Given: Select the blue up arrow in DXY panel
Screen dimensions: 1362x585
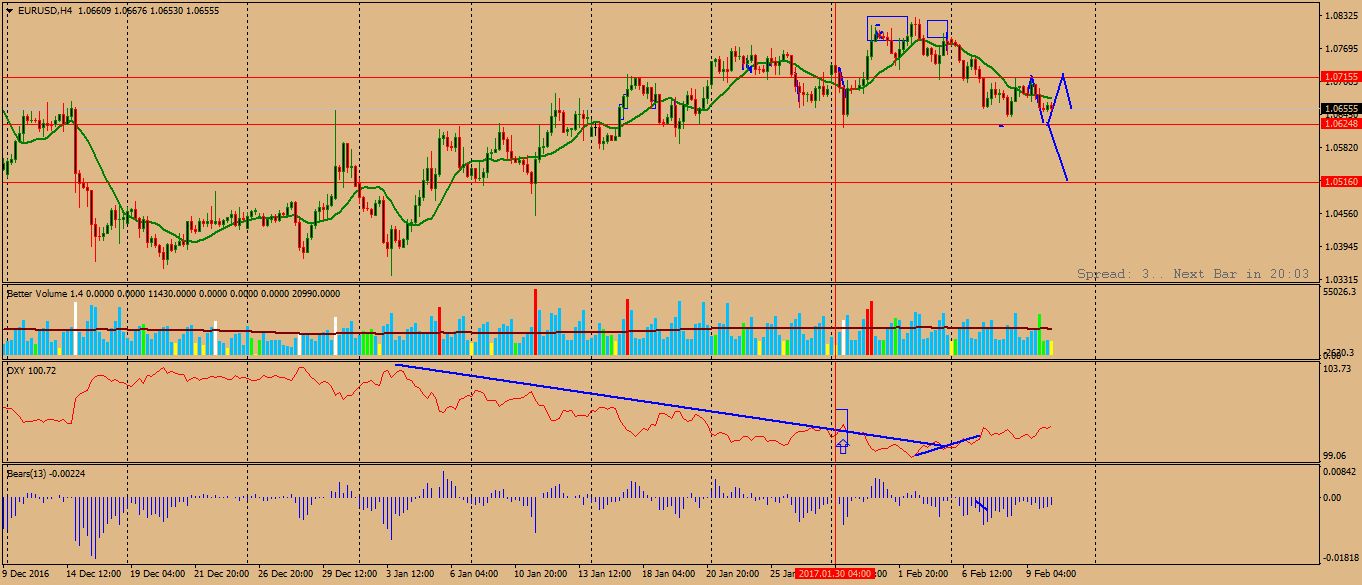Looking at the screenshot, I should [842, 445].
